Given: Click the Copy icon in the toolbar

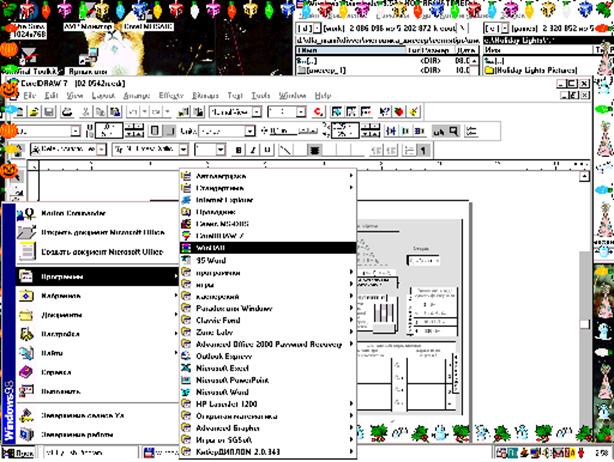Looking at the screenshot, I should 100,112.
